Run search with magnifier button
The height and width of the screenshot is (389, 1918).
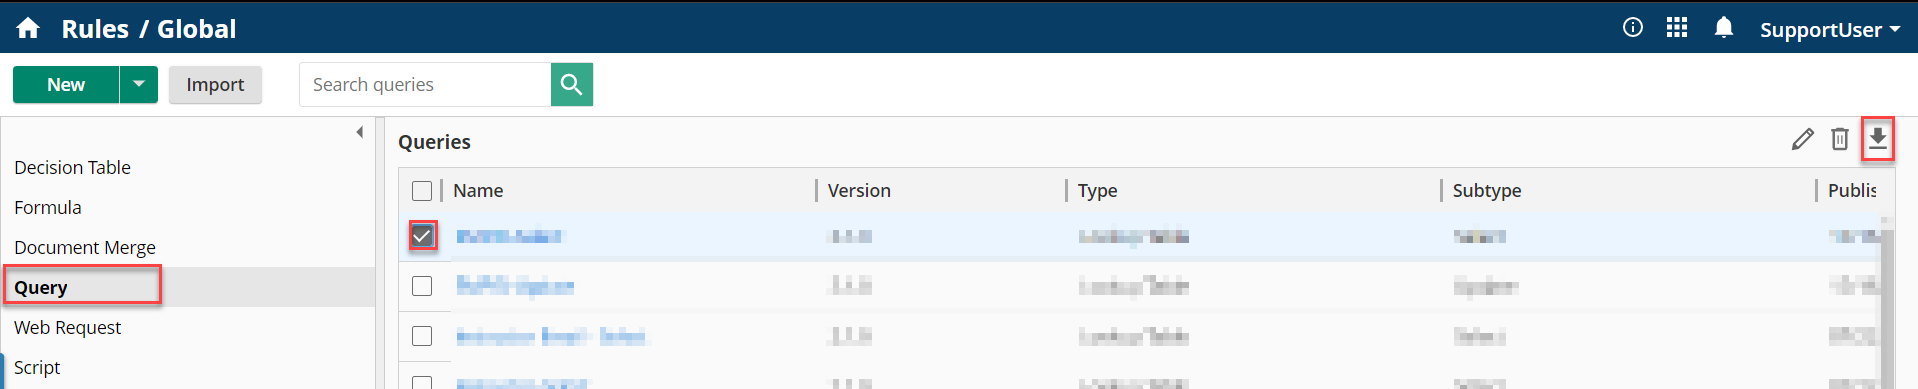point(572,84)
